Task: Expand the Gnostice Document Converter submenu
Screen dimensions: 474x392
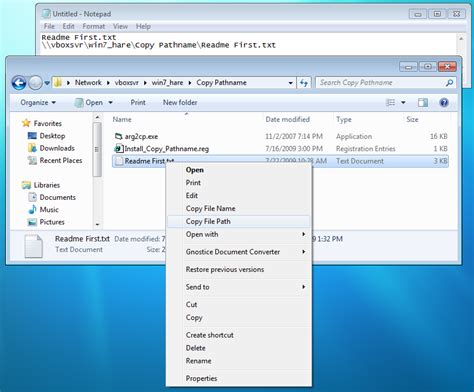Action: [x=238, y=252]
